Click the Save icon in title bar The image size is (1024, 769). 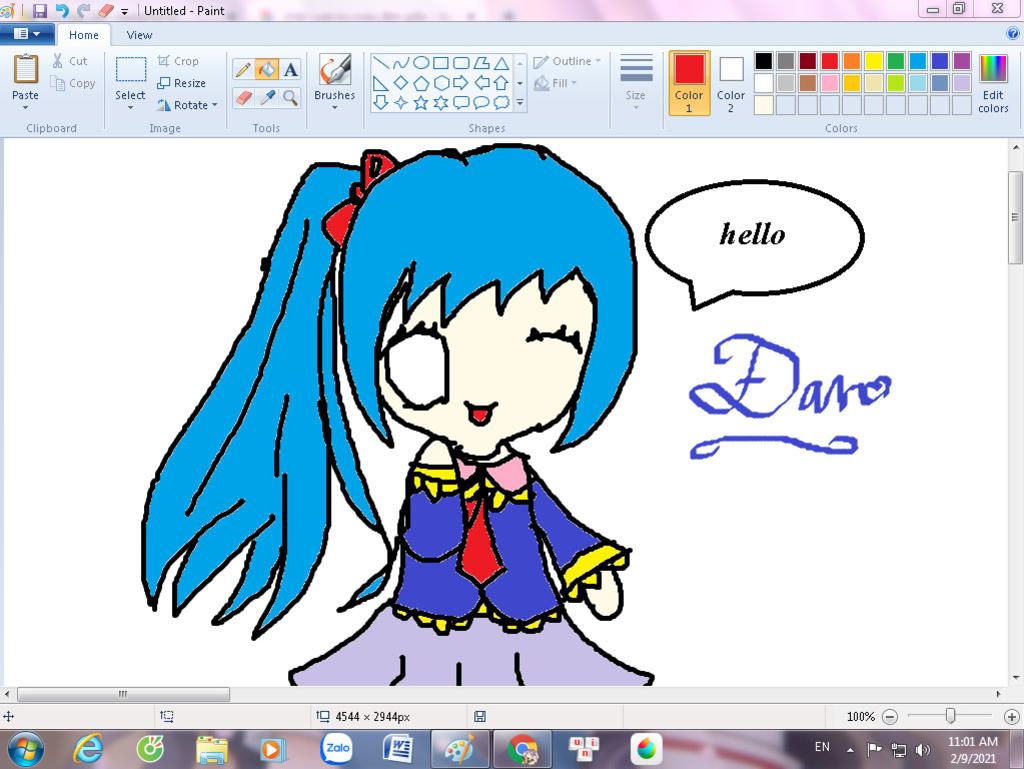40,10
